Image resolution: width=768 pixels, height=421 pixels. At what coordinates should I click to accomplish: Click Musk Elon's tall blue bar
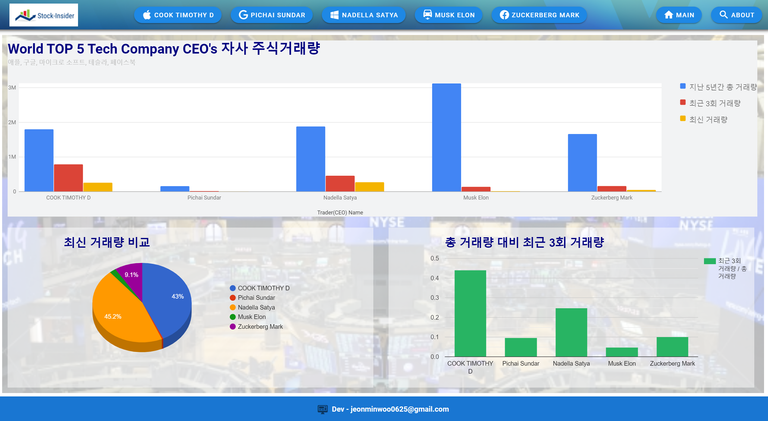pos(446,138)
